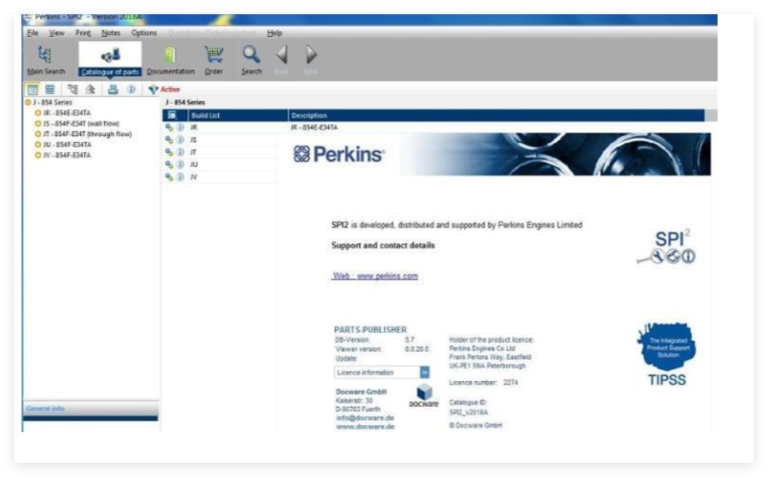Open the Documentation section
The height and width of the screenshot is (477, 768).
170,60
